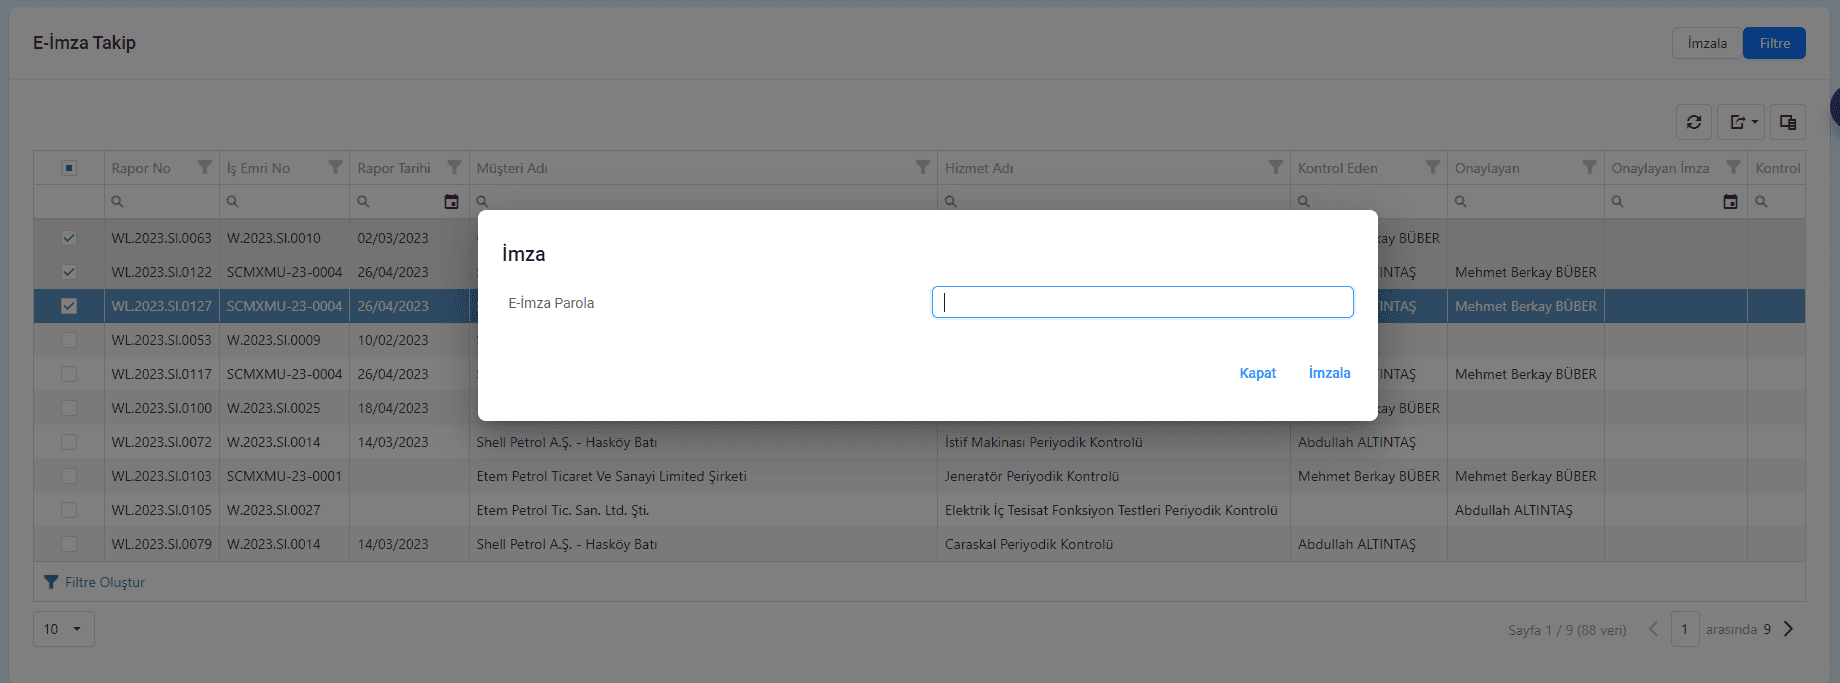The image size is (1840, 683).
Task: Filter icon in İş Emri No header
Action: (x=336, y=167)
